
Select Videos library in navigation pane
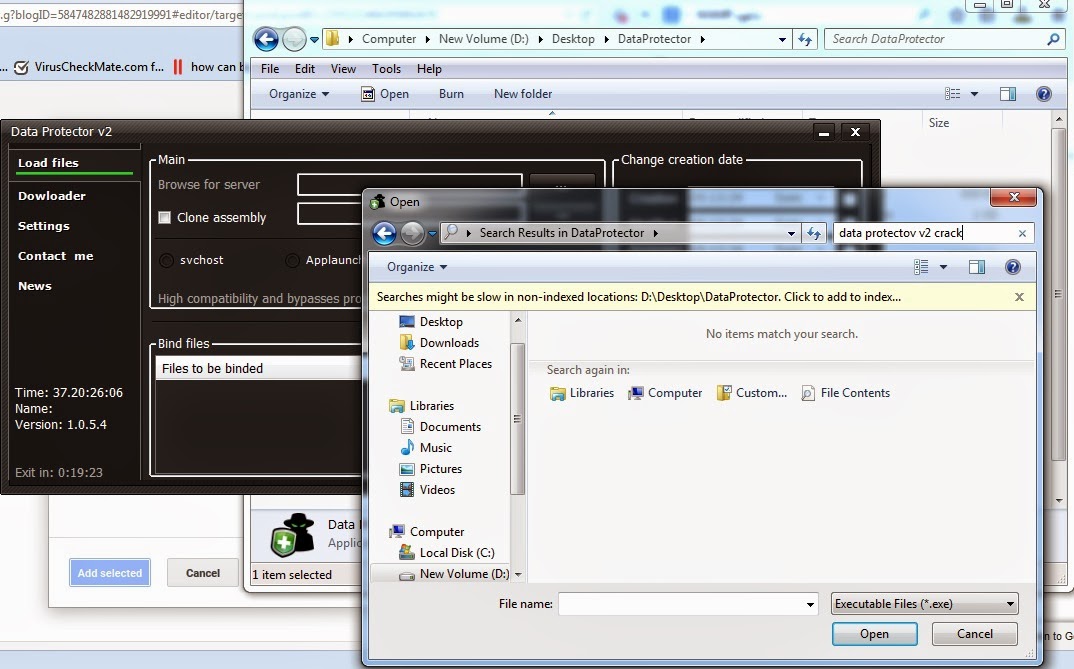pos(427,490)
